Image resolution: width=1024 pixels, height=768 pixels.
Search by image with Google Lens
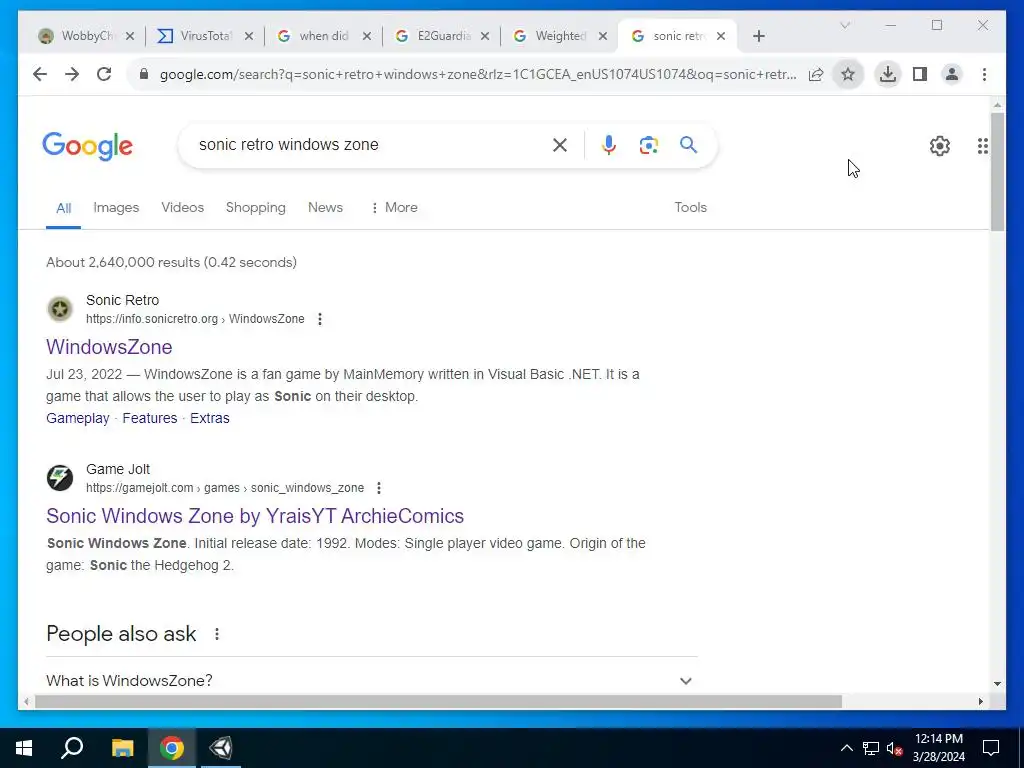[x=648, y=145]
